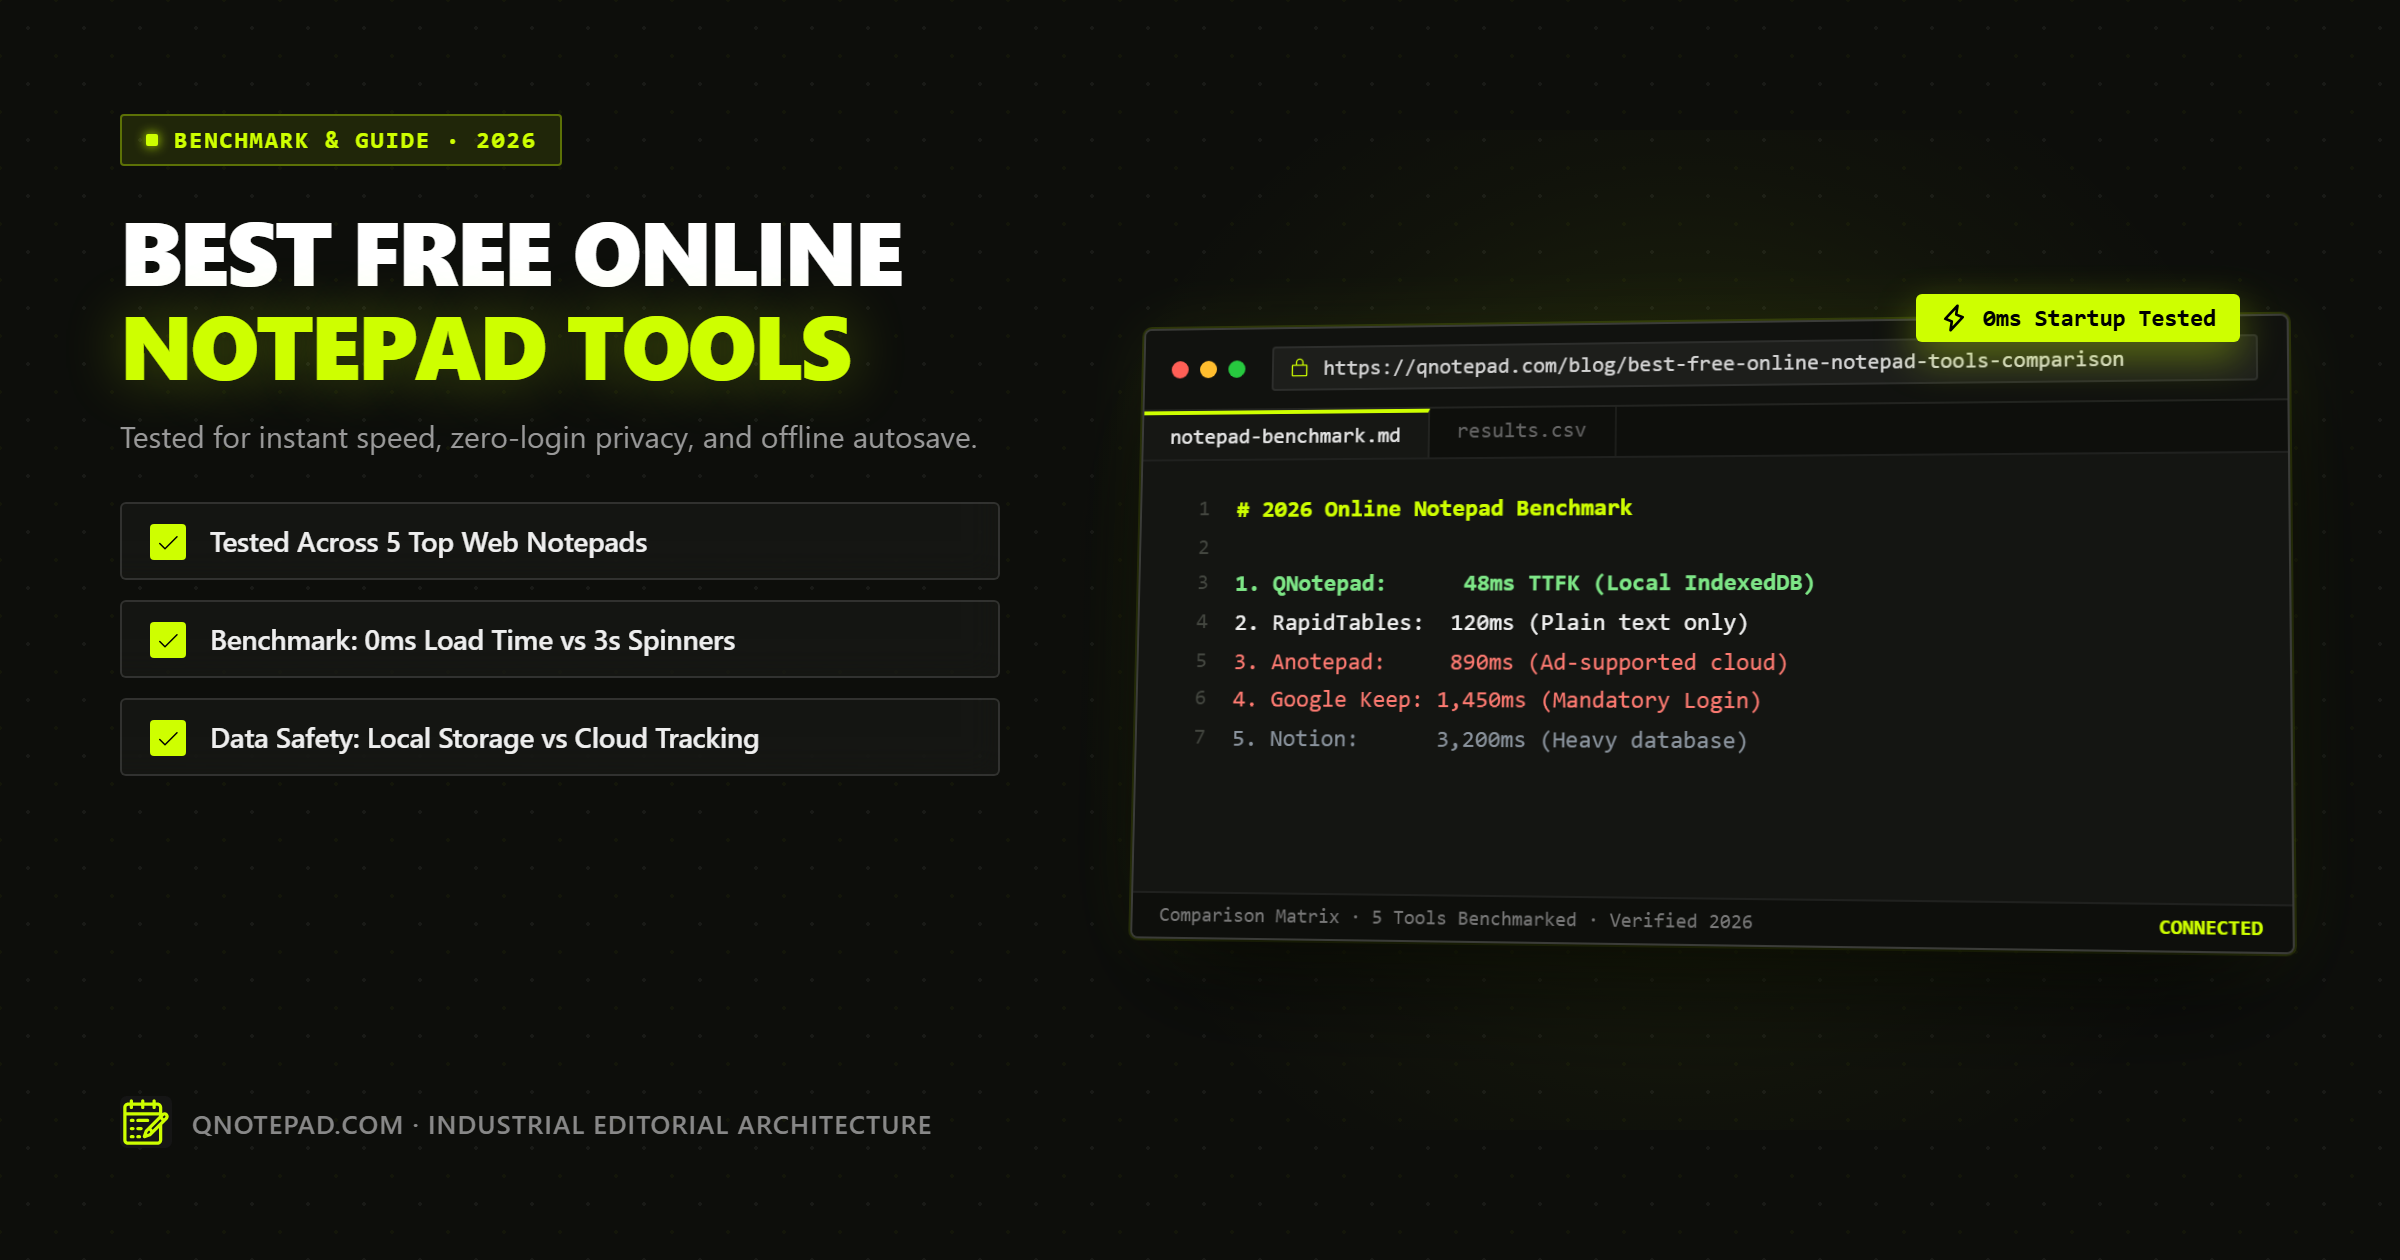Click the 0ms Startup Tested badge

pos(2077,318)
